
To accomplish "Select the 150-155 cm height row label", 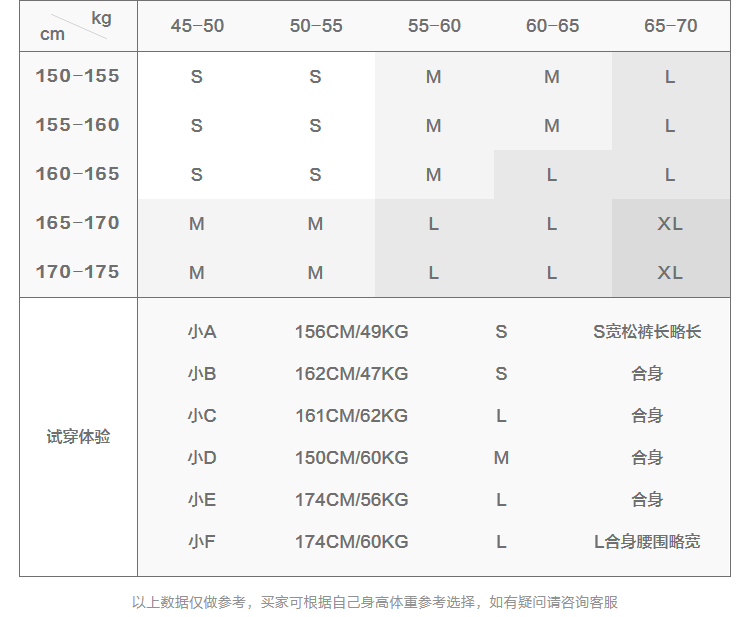I will tap(78, 76).
